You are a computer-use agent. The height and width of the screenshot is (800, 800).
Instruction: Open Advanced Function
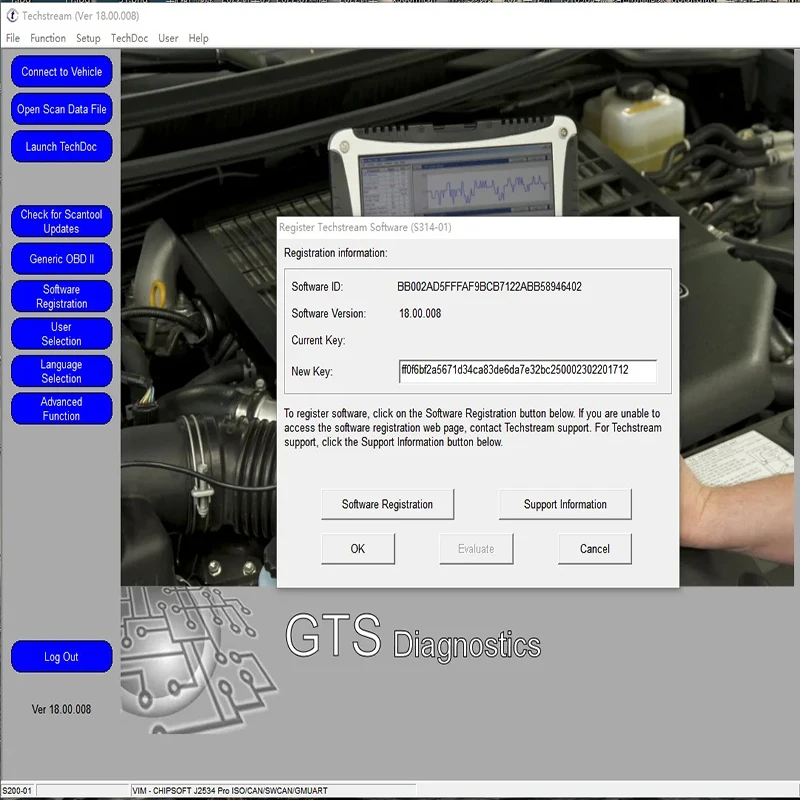point(62,409)
